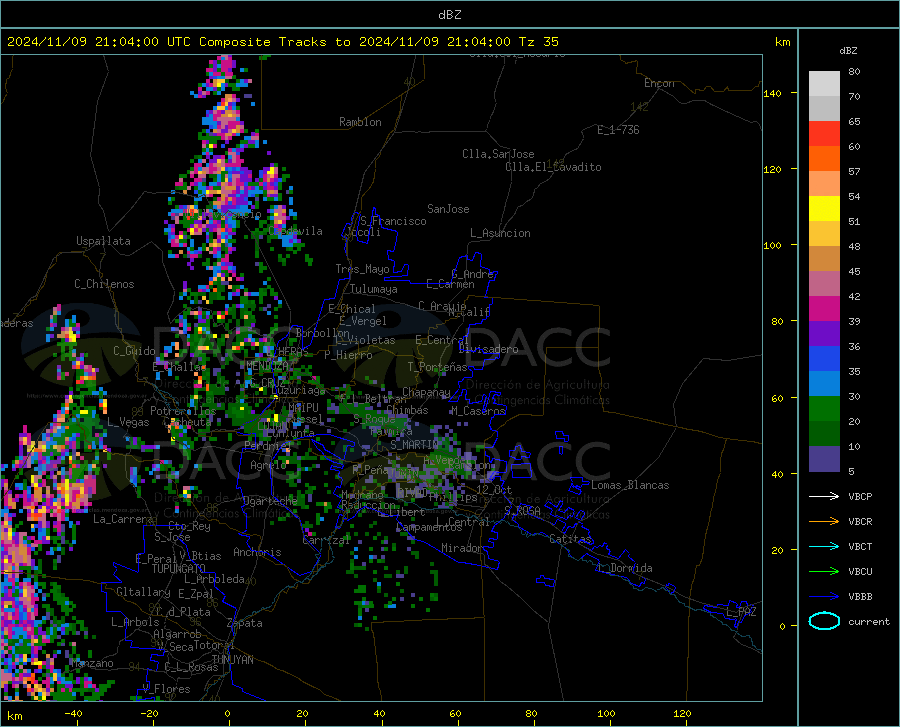The height and width of the screenshot is (727, 900).
Task: Click the cyan VBCT arrow legend icon
Action: (x=824, y=546)
